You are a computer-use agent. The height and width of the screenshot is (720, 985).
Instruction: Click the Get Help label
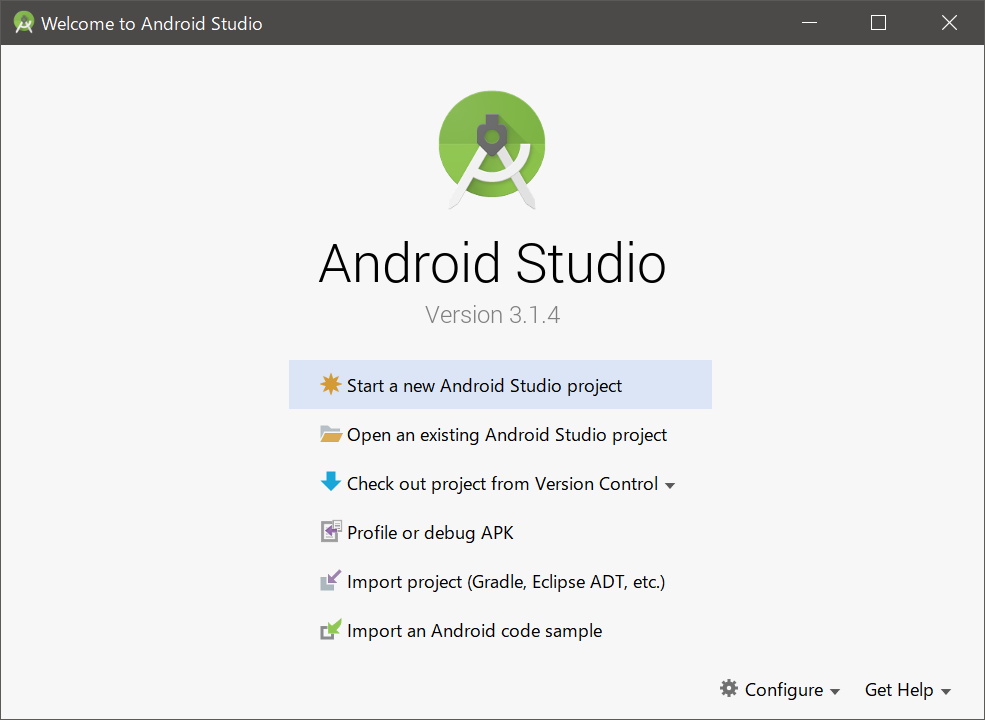898,689
